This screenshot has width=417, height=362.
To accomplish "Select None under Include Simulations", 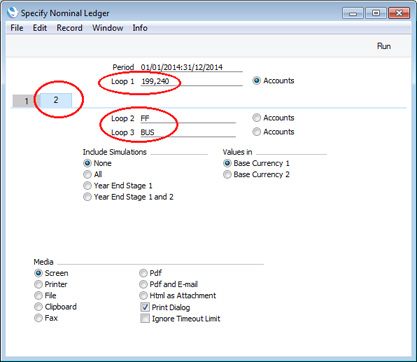I will coord(87,163).
